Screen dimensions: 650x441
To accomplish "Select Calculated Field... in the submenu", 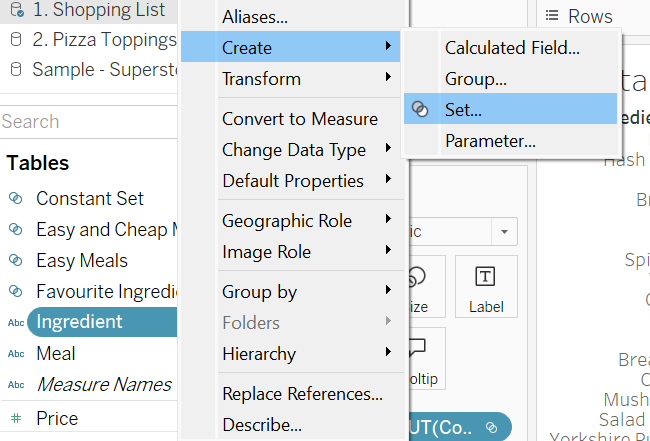I will coord(511,47).
